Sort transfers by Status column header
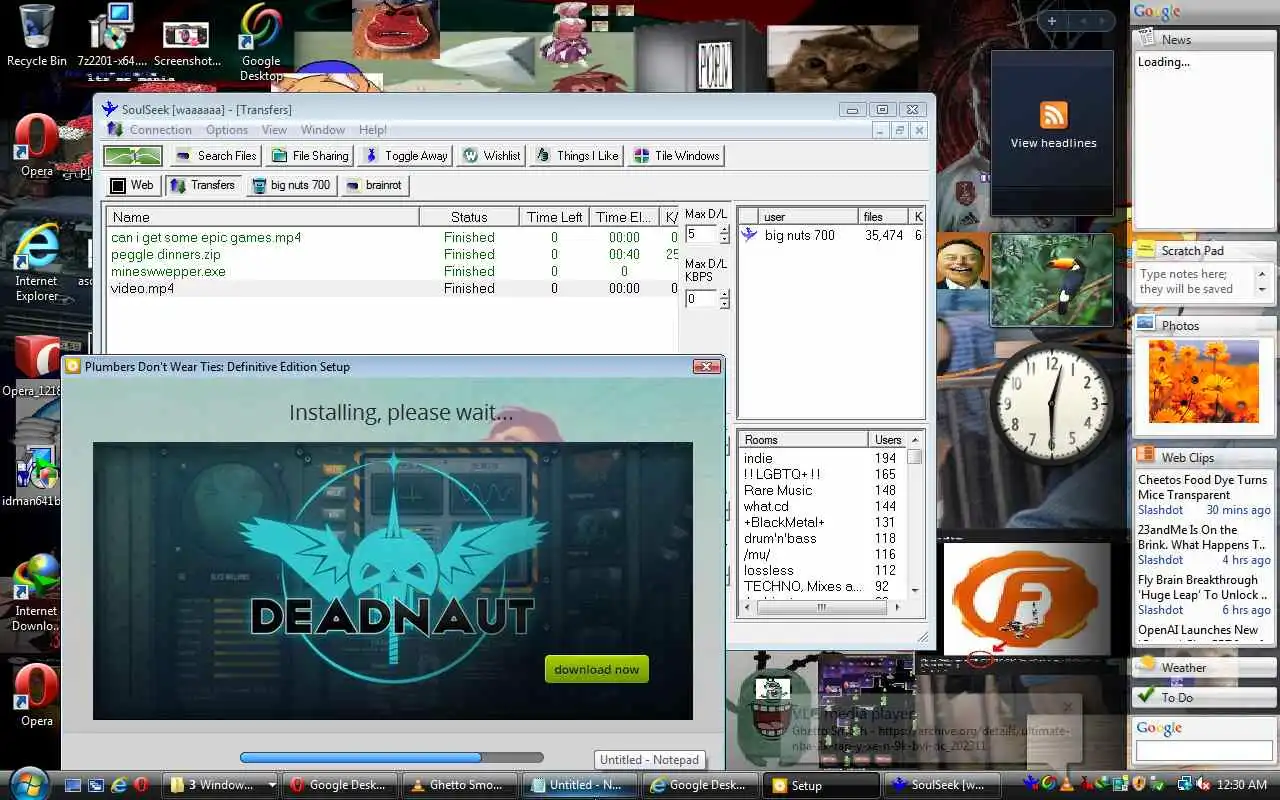 click(469, 217)
